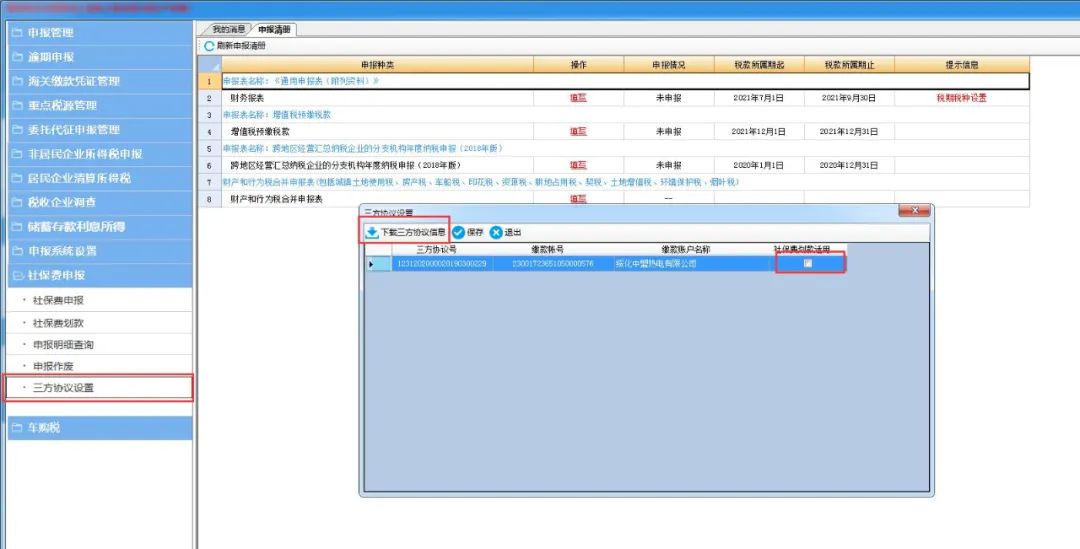
Task: Click the folder icon beside 储蓄存款利息所得
Action: [17, 227]
